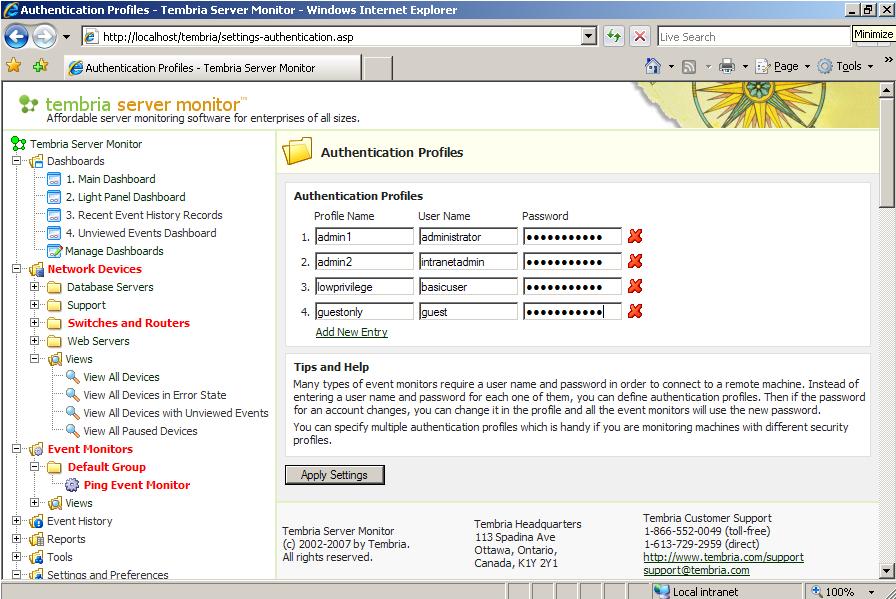Expand the Event History node
The image size is (896, 599).
(x=17, y=521)
